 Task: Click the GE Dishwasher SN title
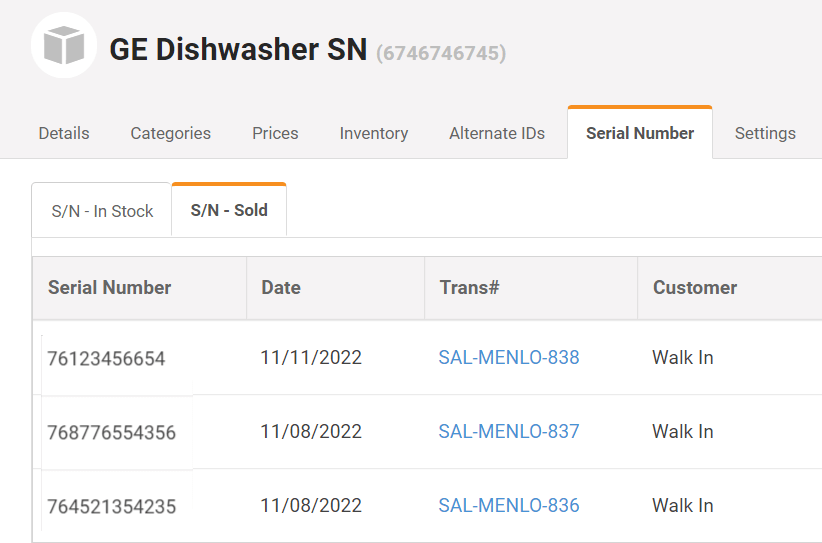(238, 49)
